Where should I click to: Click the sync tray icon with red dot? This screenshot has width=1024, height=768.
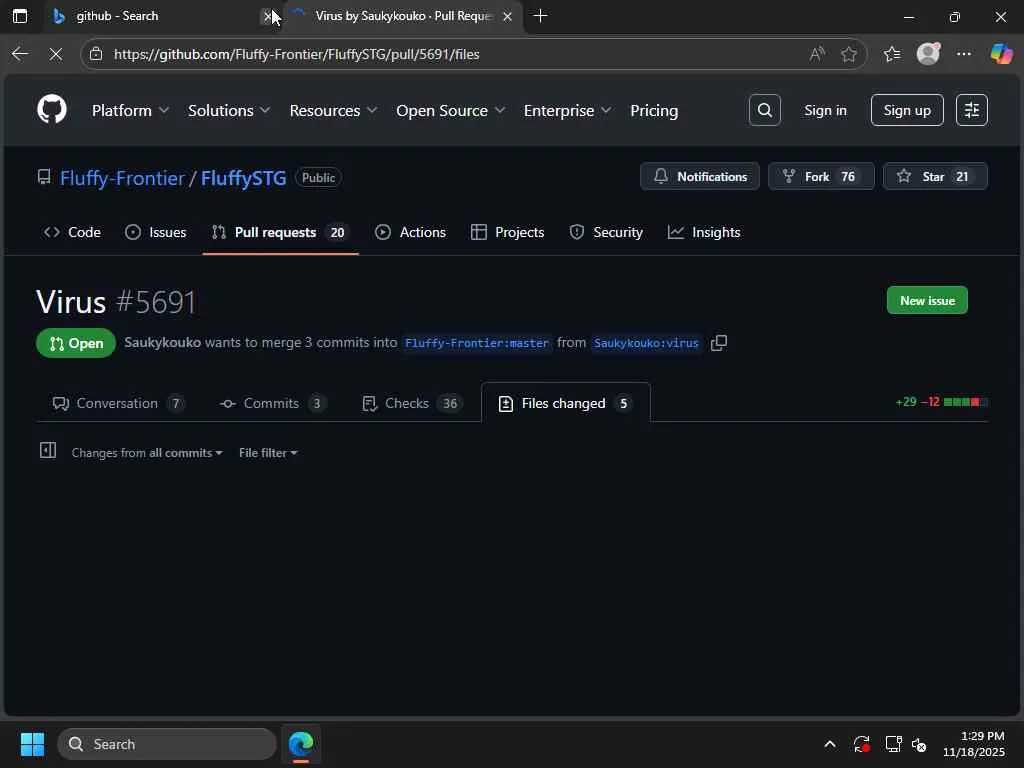861,744
